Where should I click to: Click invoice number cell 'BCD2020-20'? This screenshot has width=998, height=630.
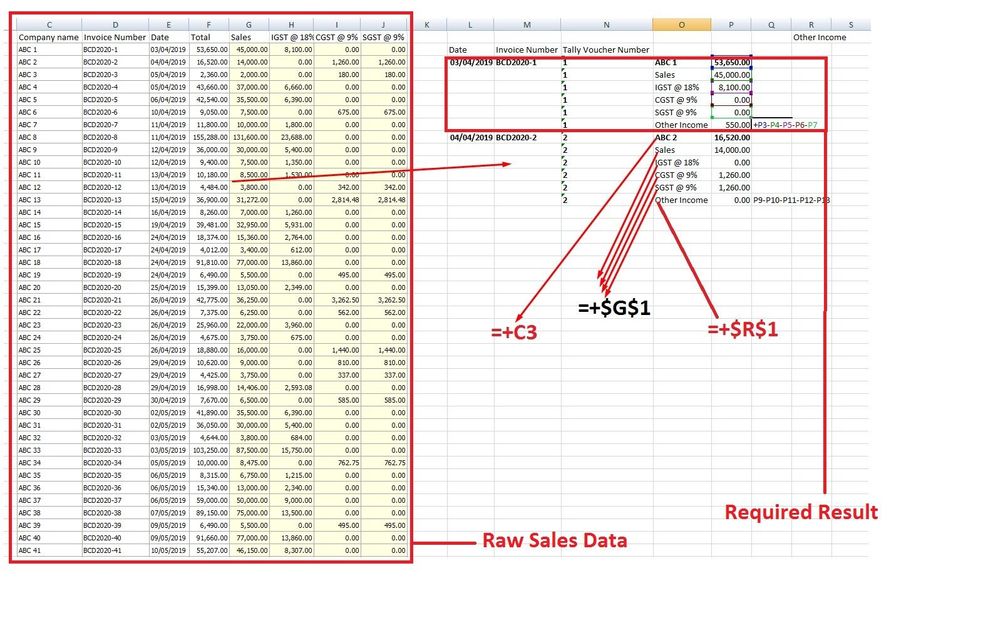tap(115, 288)
